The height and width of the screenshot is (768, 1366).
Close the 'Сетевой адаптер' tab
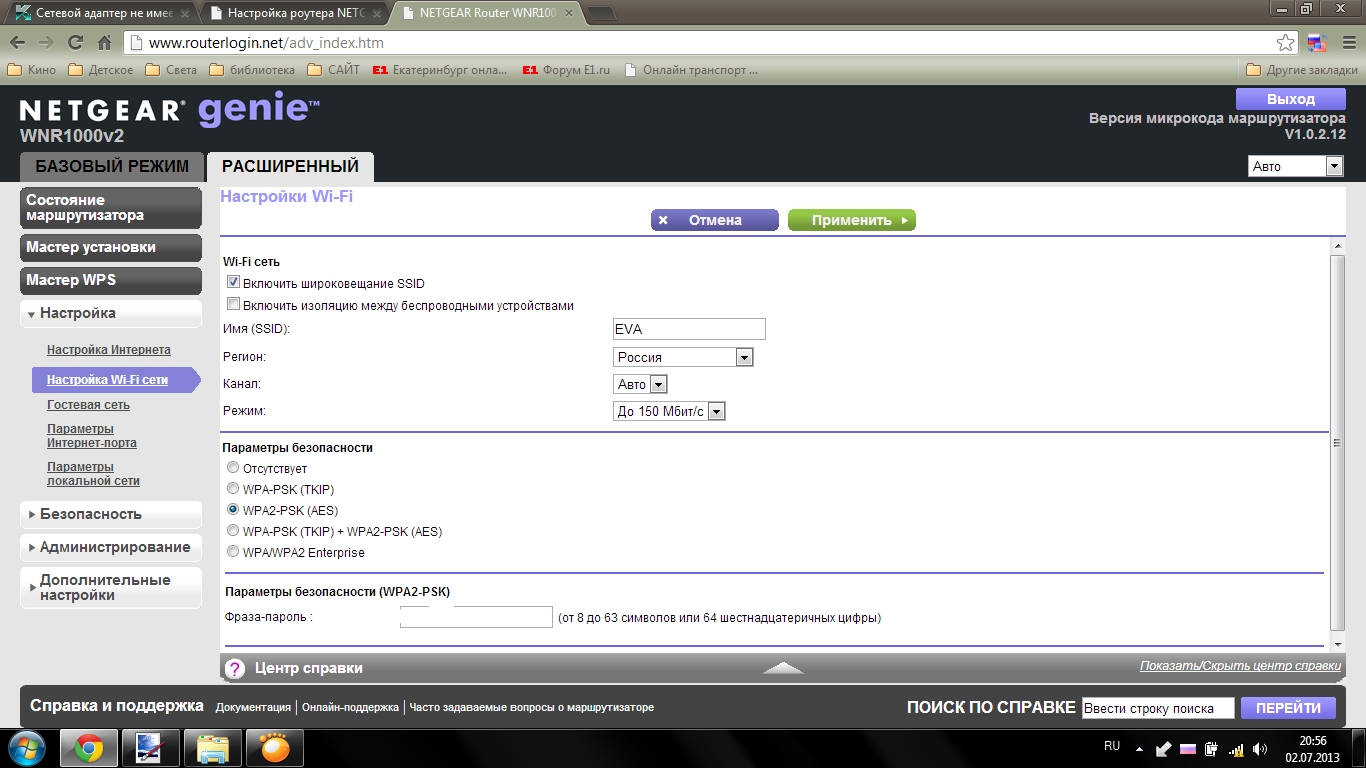(184, 14)
